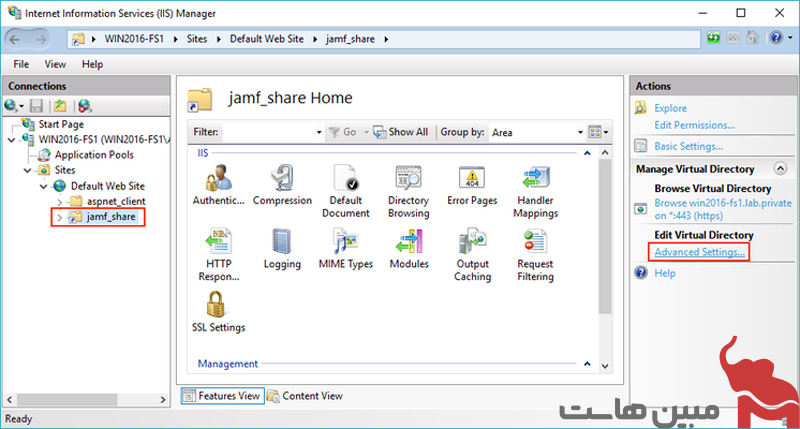Expand the jamf_share tree node arrow
The width and height of the screenshot is (800, 429).
[60, 217]
